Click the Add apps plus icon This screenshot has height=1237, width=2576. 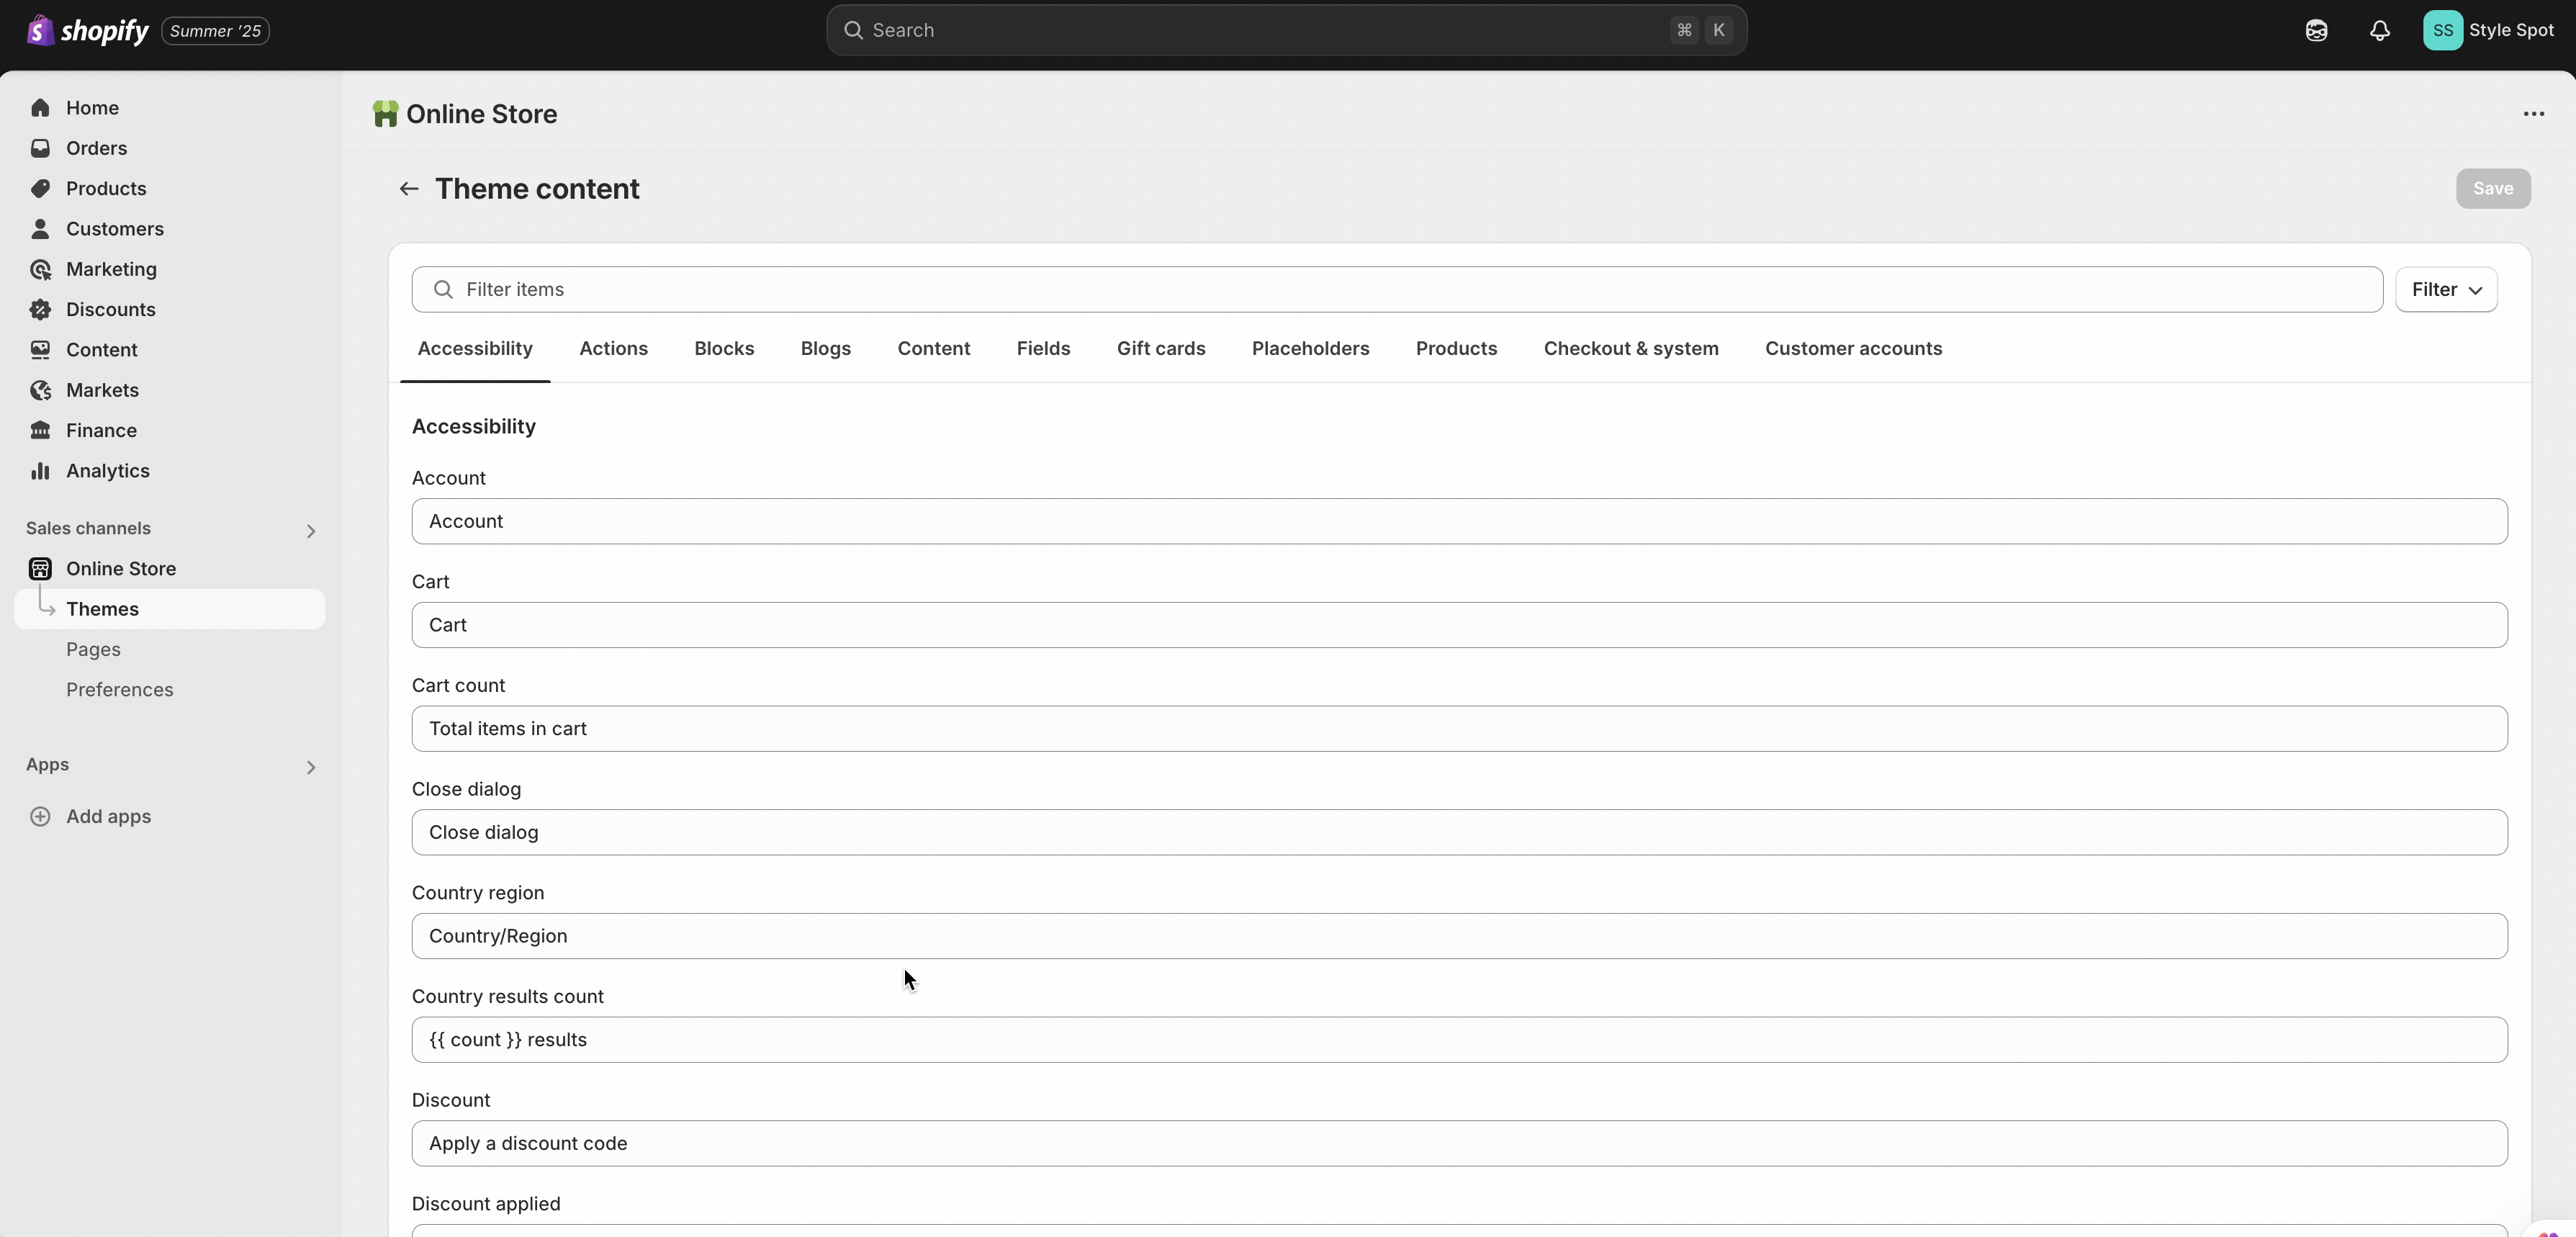pos(40,816)
